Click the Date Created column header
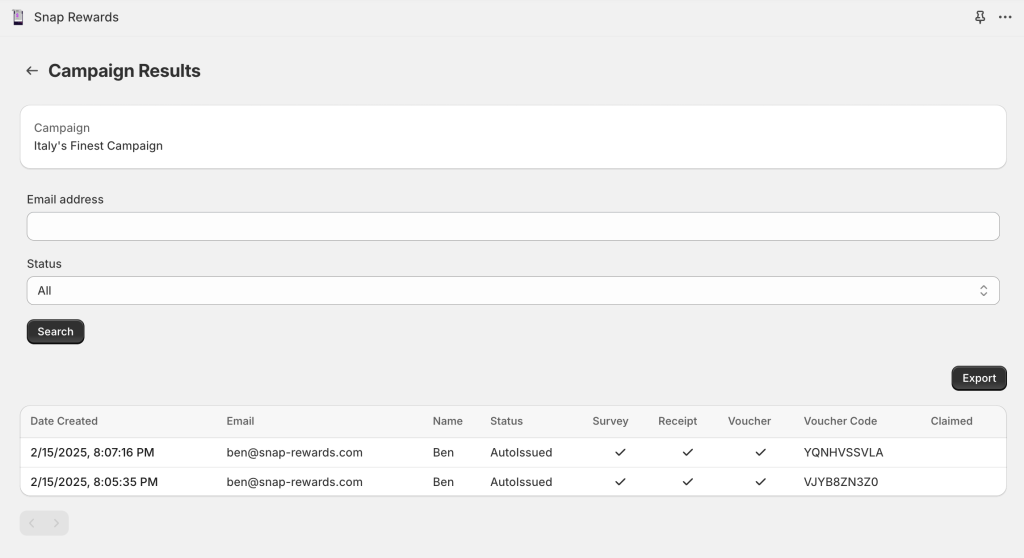Image resolution: width=1024 pixels, height=558 pixels. (64, 421)
